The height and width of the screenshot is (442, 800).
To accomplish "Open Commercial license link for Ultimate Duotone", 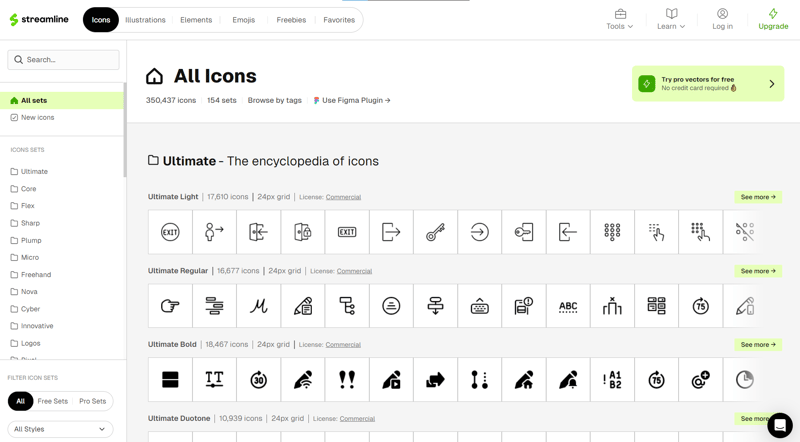I will coord(357,419).
